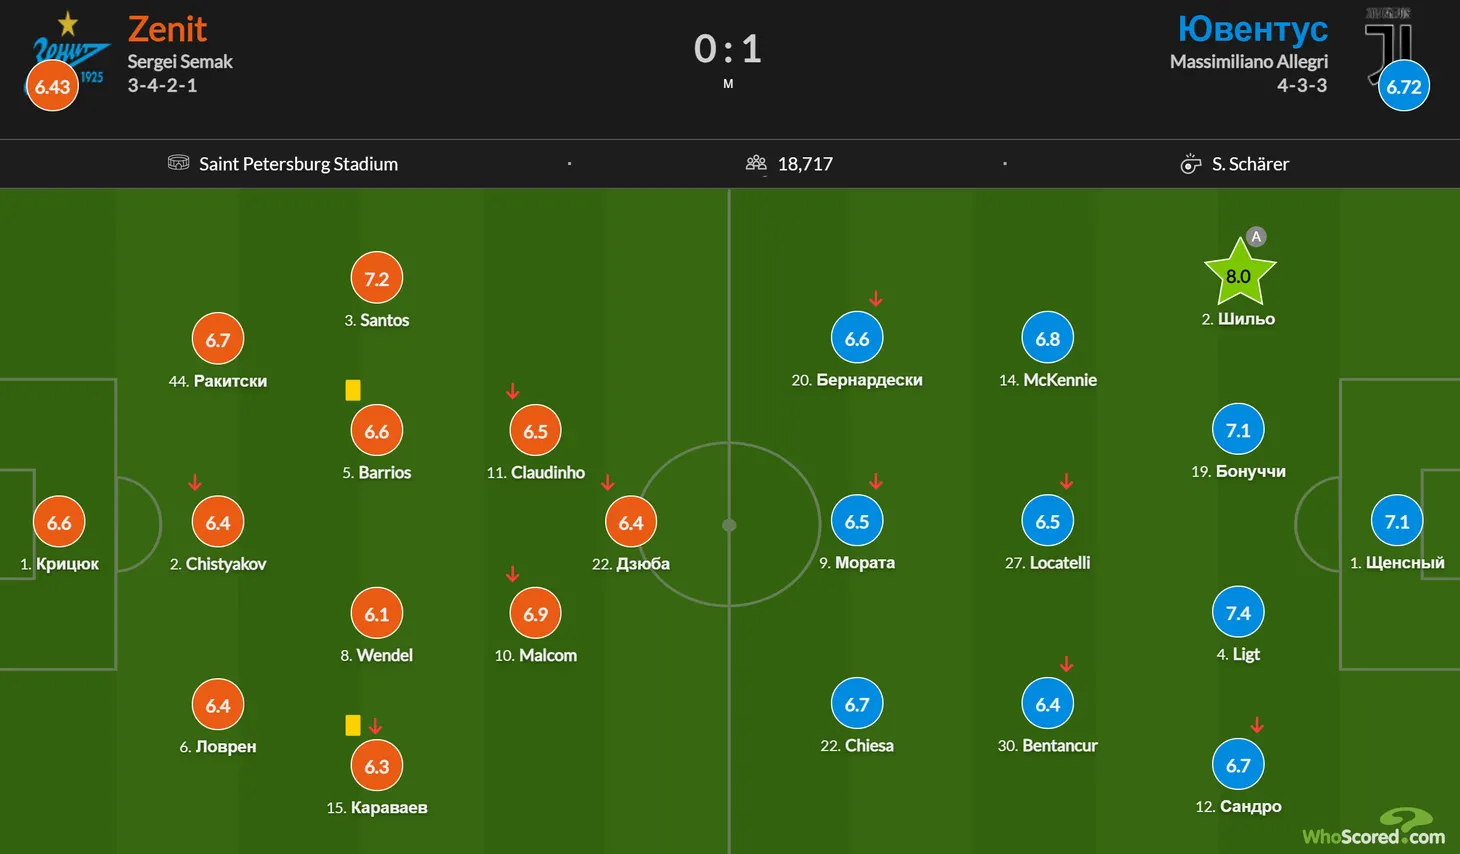Image resolution: width=1460 pixels, height=854 pixels.
Task: Click the referee whistle icon
Action: pyautogui.click(x=1190, y=164)
